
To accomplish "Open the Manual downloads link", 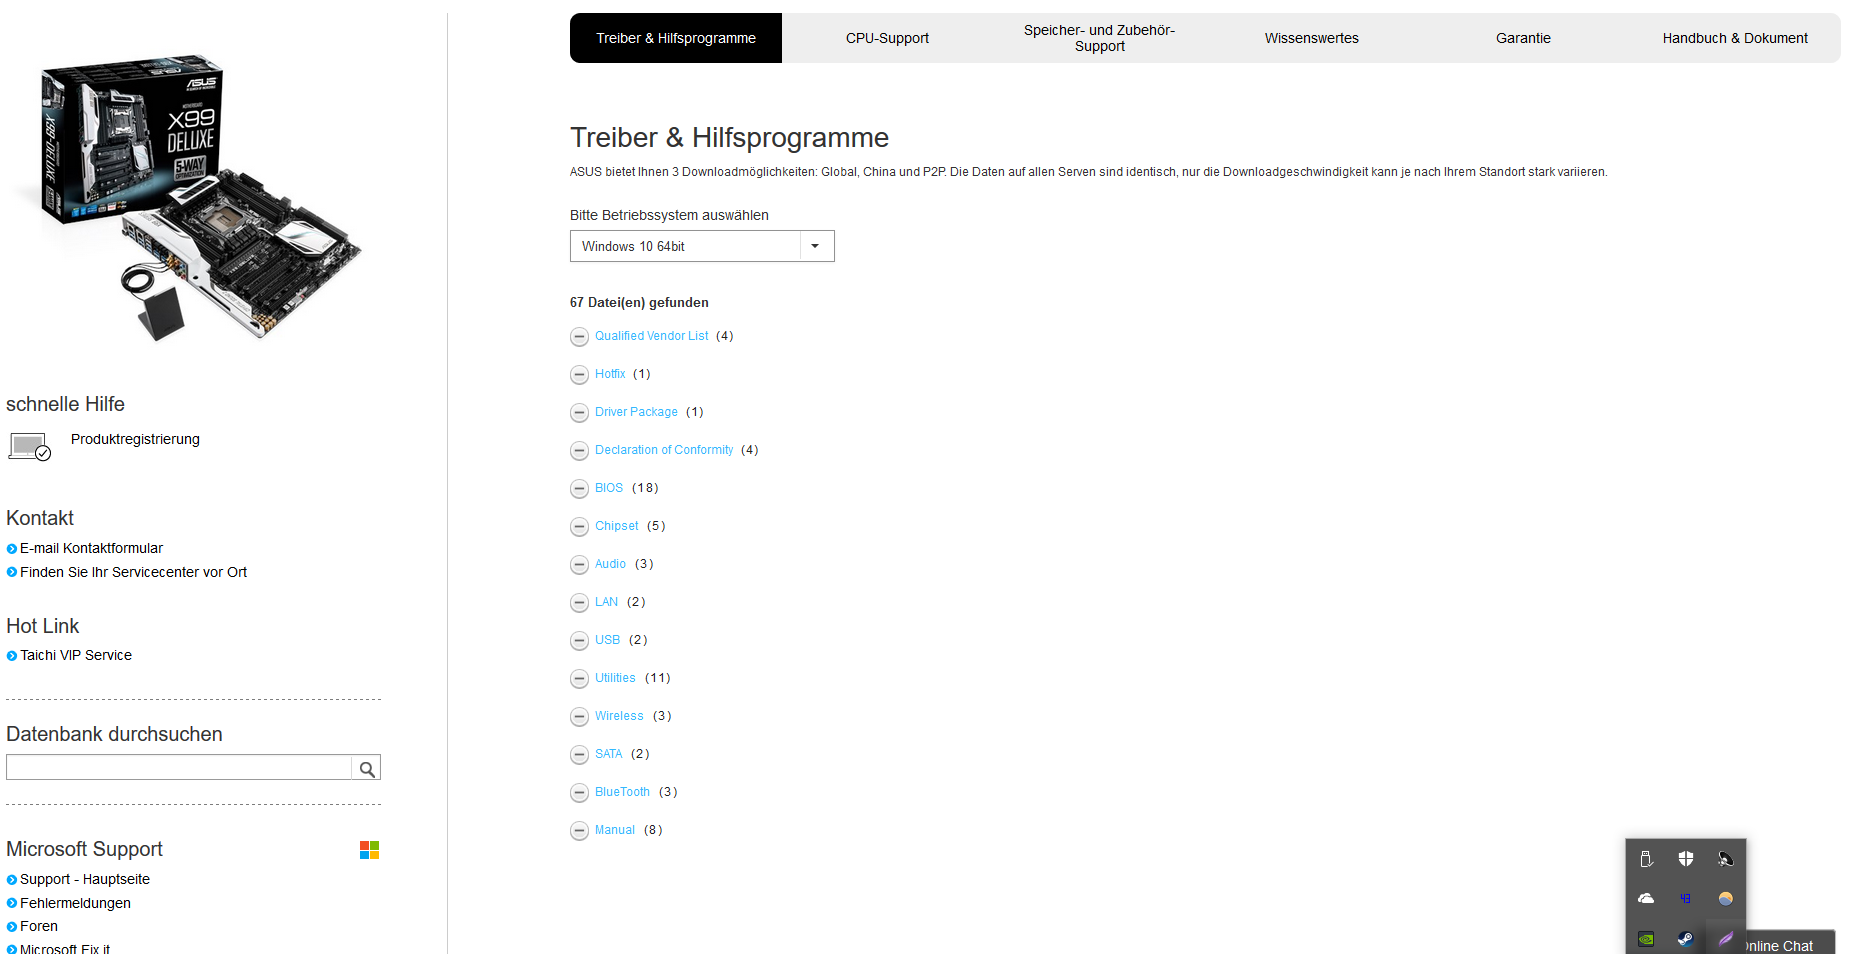I will tap(615, 830).
